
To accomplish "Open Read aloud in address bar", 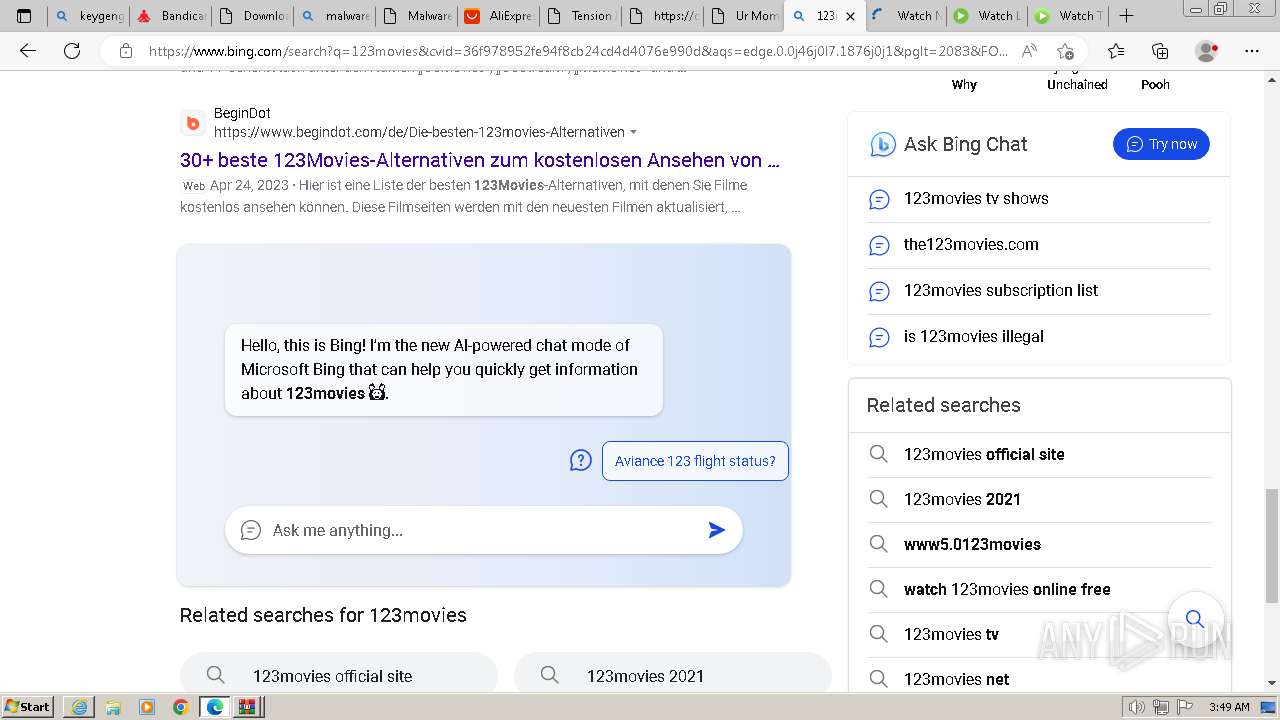I will pos(1029,51).
